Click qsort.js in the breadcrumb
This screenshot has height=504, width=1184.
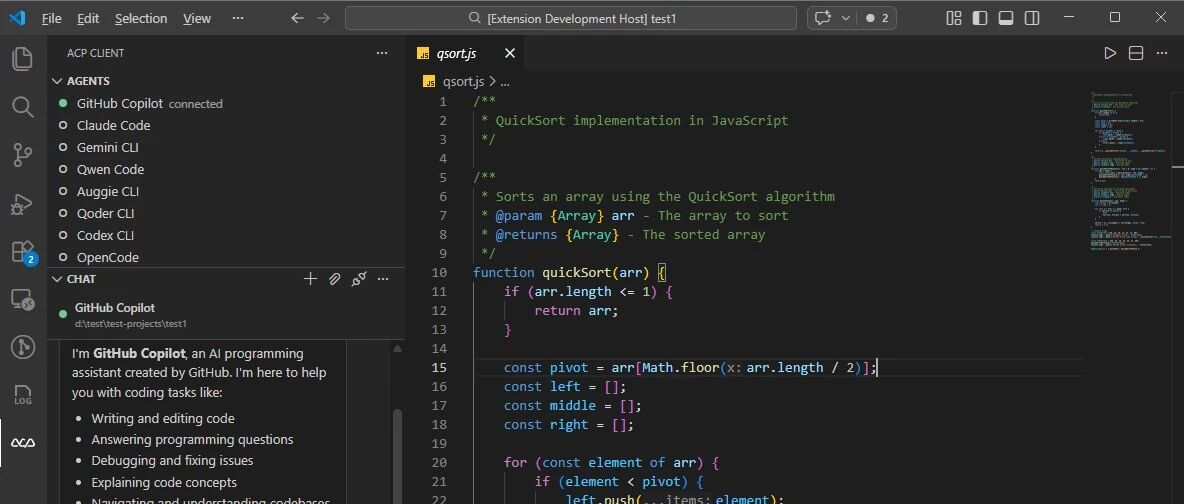[x=463, y=81]
